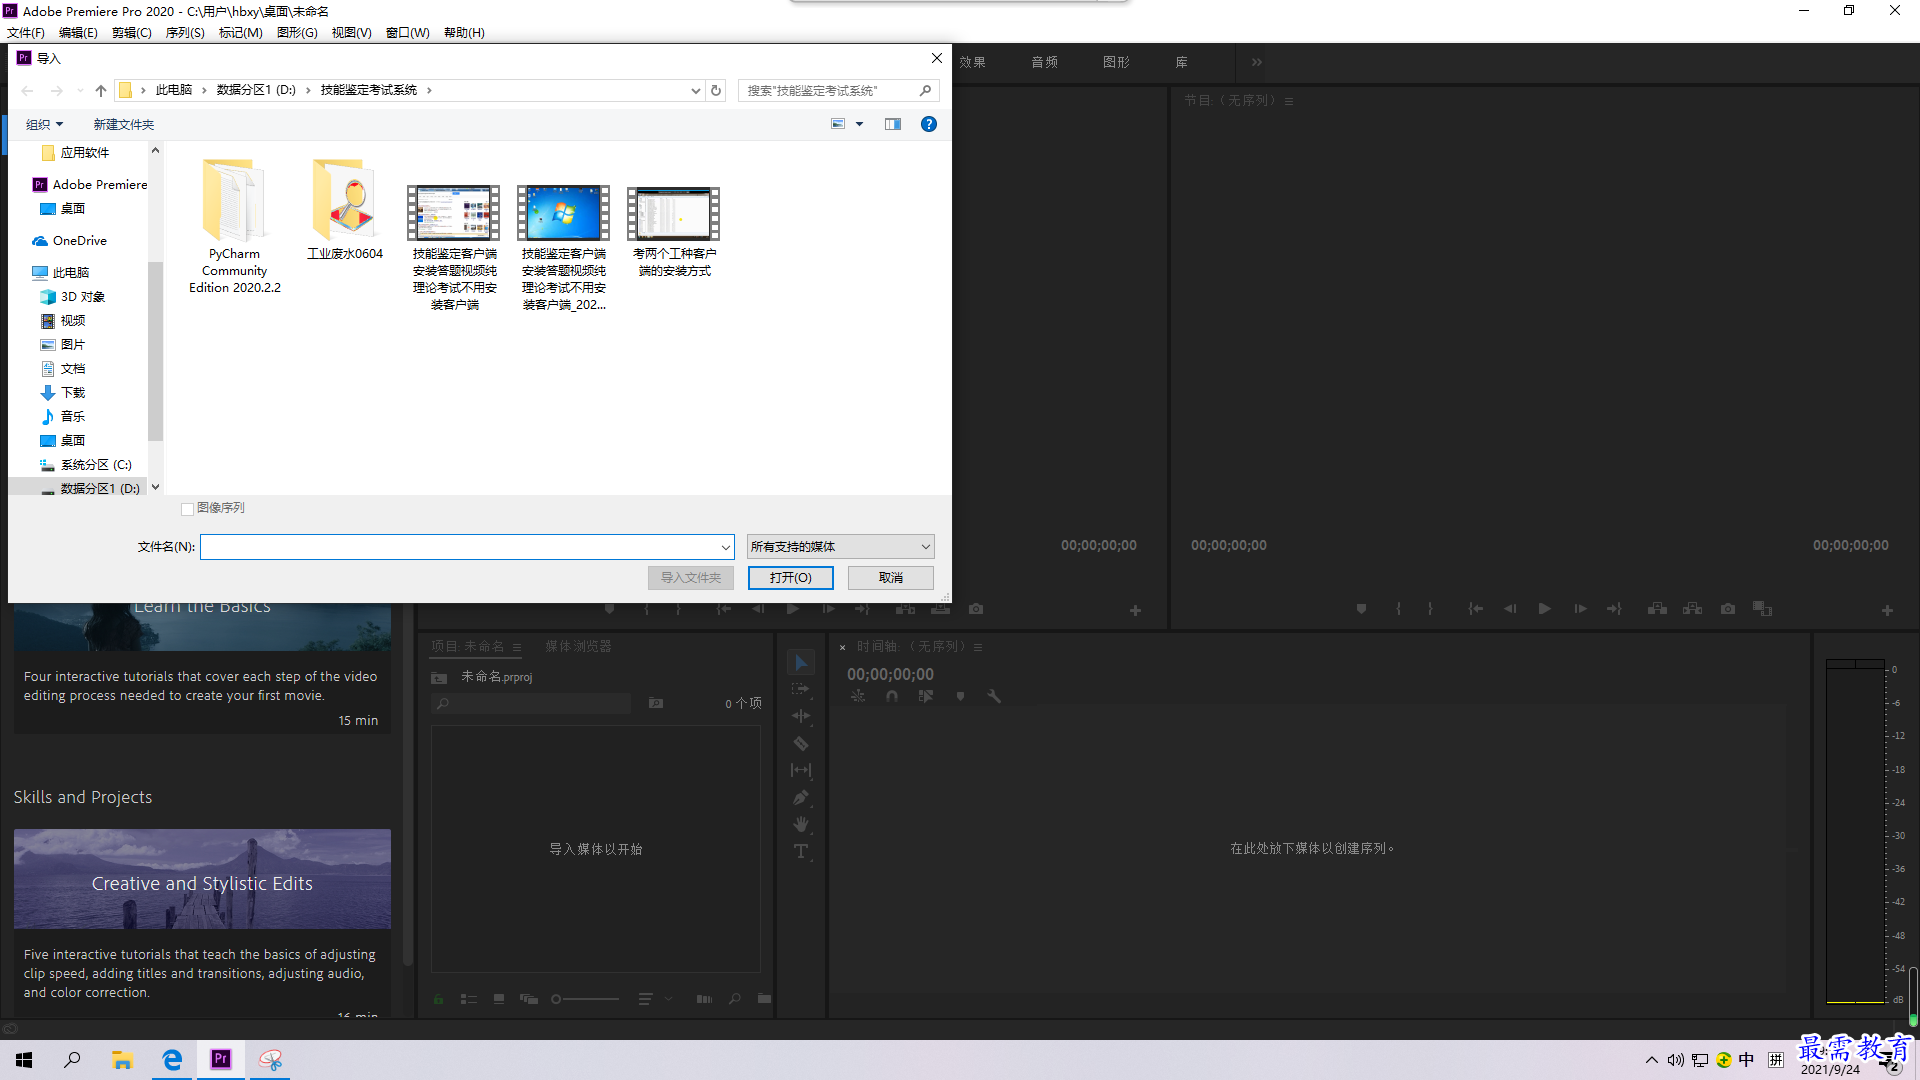Click the volume icon in system tray

(1676, 1060)
